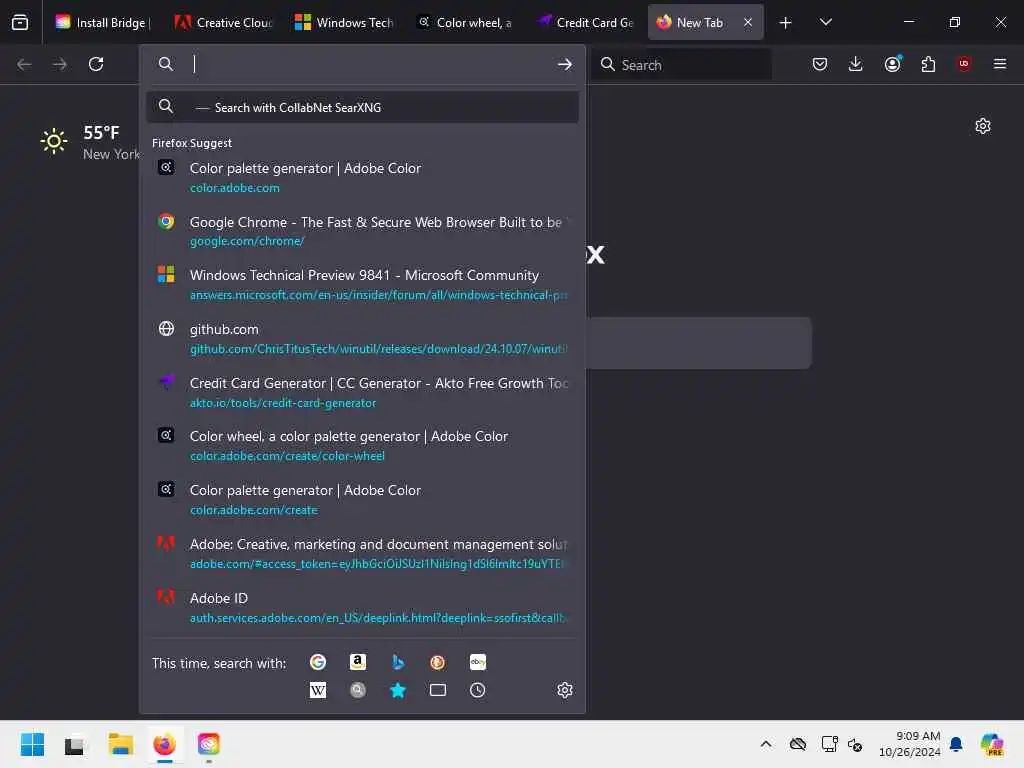Switch to Credit Card Generator tab
Viewport: 1024px width, 768px height.
pos(584,23)
